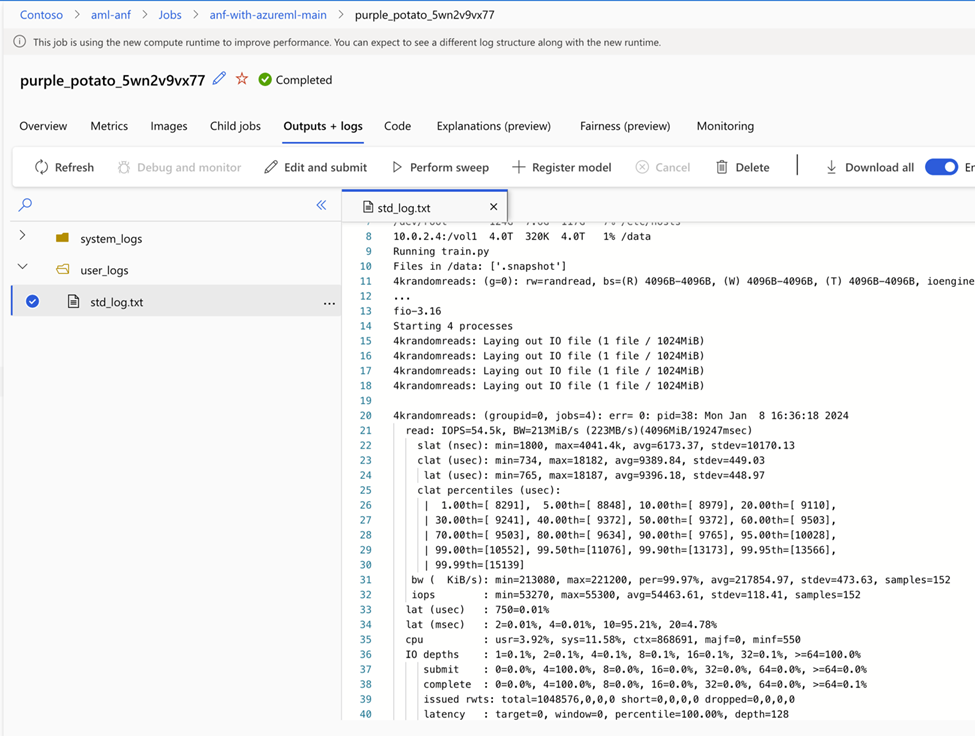Click the info icon in the runtime banner

pyautogui.click(x=20, y=42)
